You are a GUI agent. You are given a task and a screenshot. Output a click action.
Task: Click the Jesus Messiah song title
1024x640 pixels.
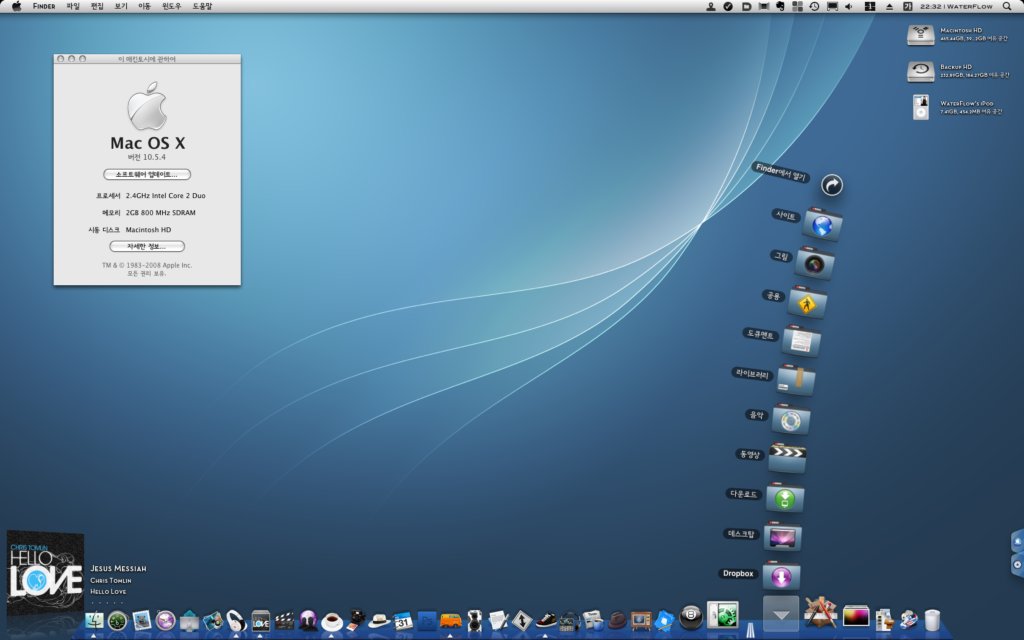(x=118, y=569)
